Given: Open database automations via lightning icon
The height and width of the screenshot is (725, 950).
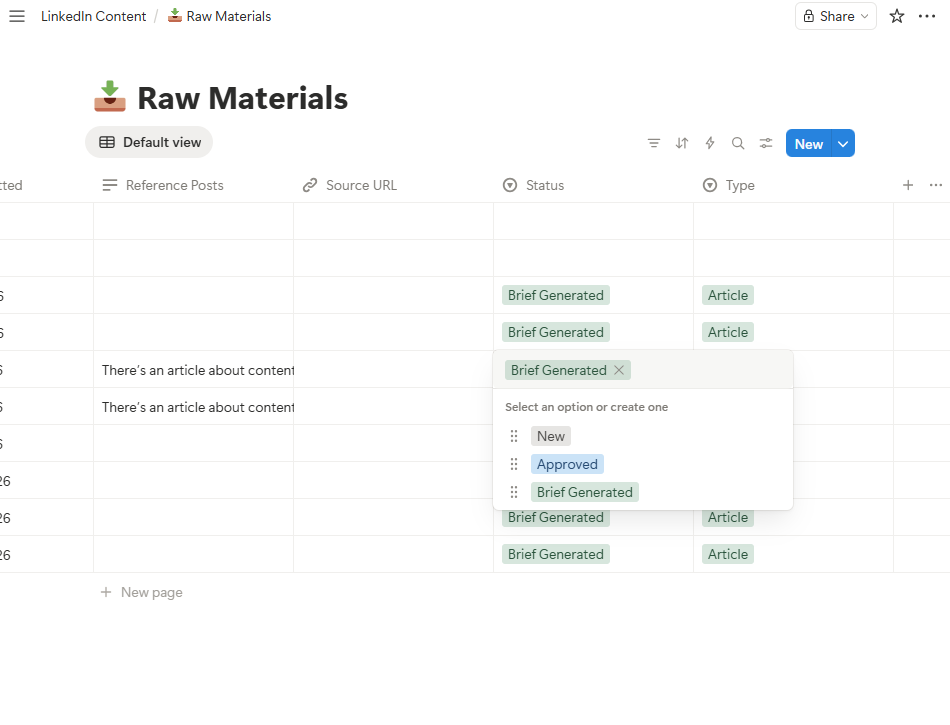Looking at the screenshot, I should (x=710, y=143).
